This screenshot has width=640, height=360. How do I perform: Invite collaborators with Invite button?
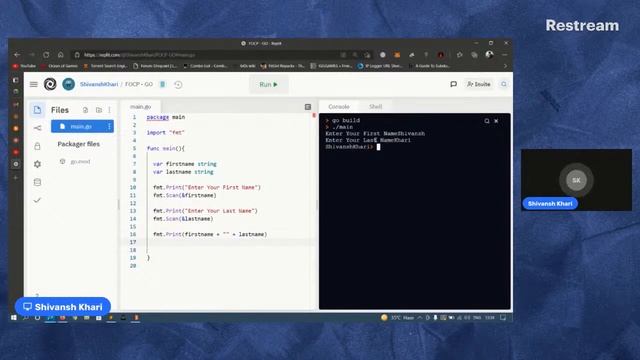pos(478,84)
